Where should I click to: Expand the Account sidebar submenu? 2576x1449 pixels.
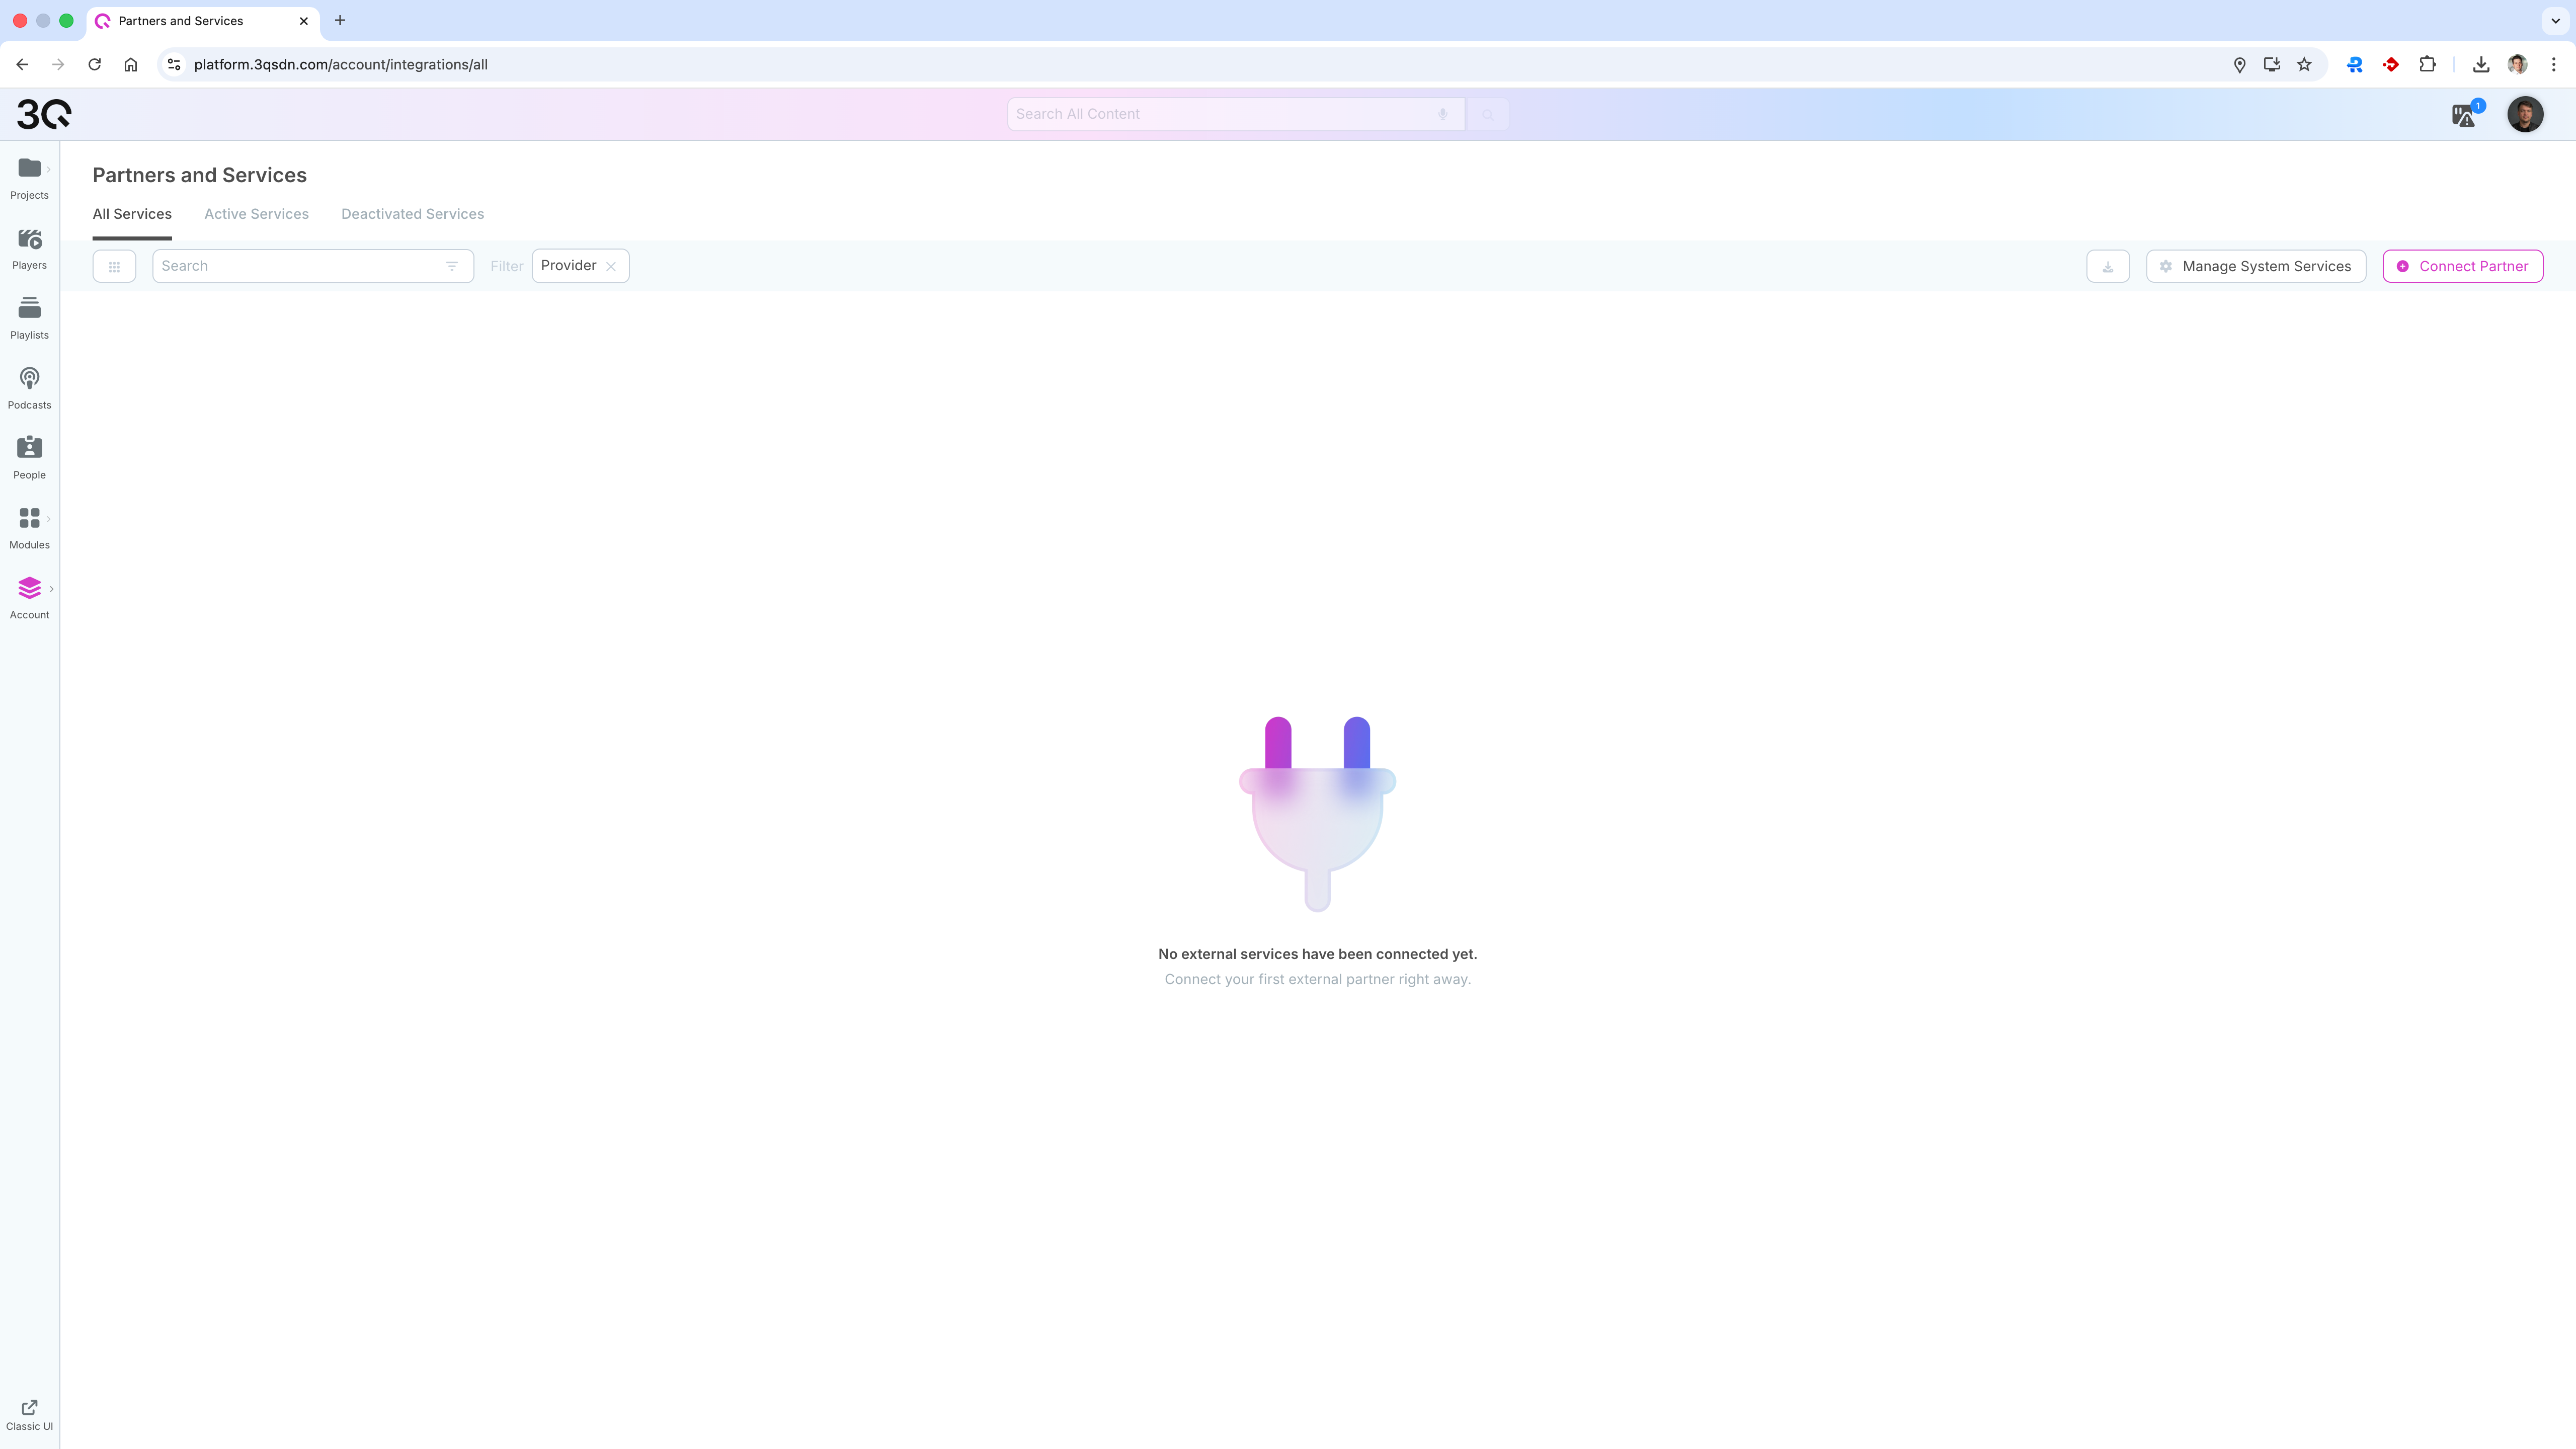[x=51, y=589]
